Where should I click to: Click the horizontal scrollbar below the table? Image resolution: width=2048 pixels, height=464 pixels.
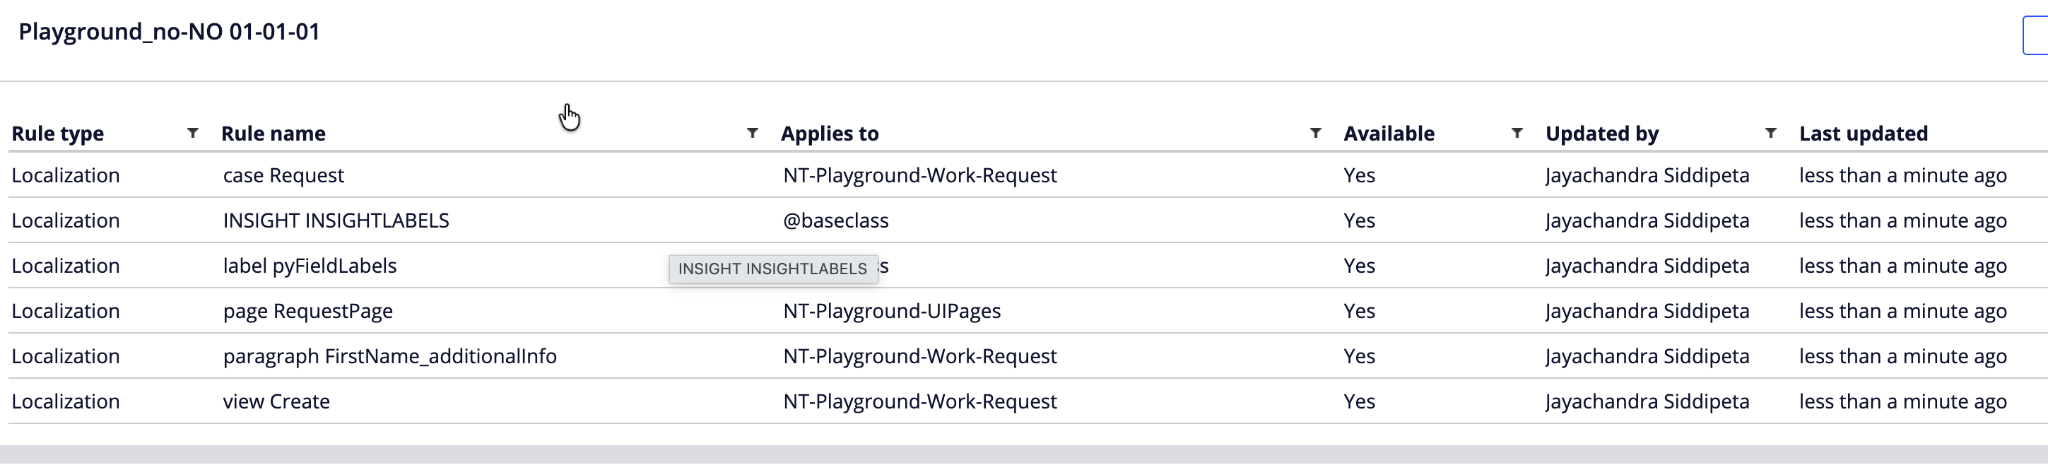(1024, 454)
